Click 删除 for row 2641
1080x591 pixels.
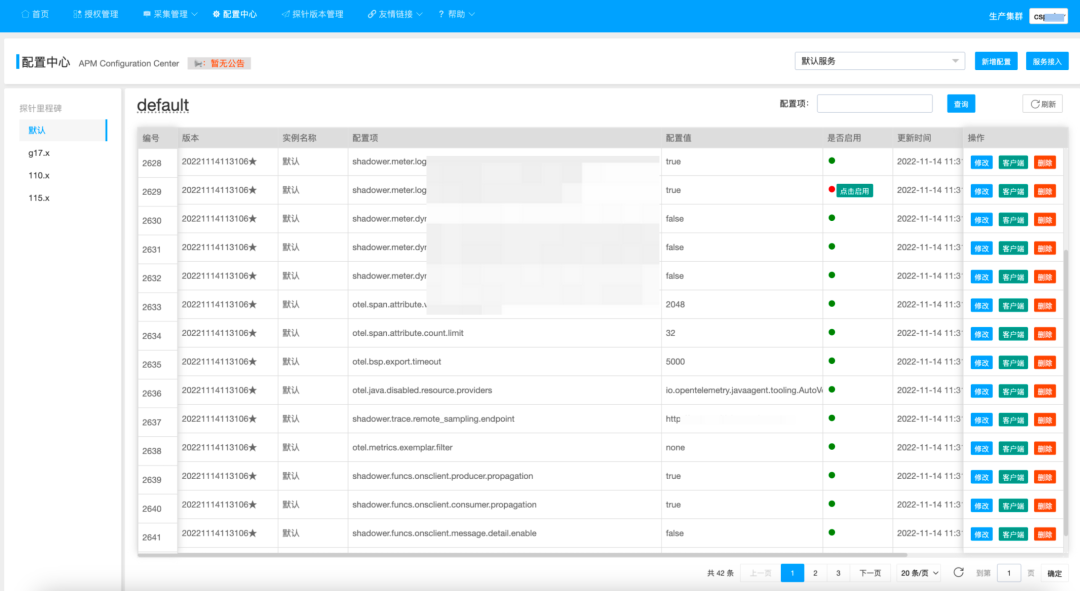(x=1045, y=534)
